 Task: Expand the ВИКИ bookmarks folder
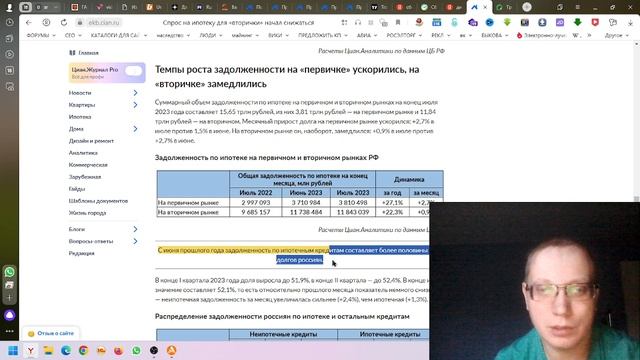(x=278, y=36)
